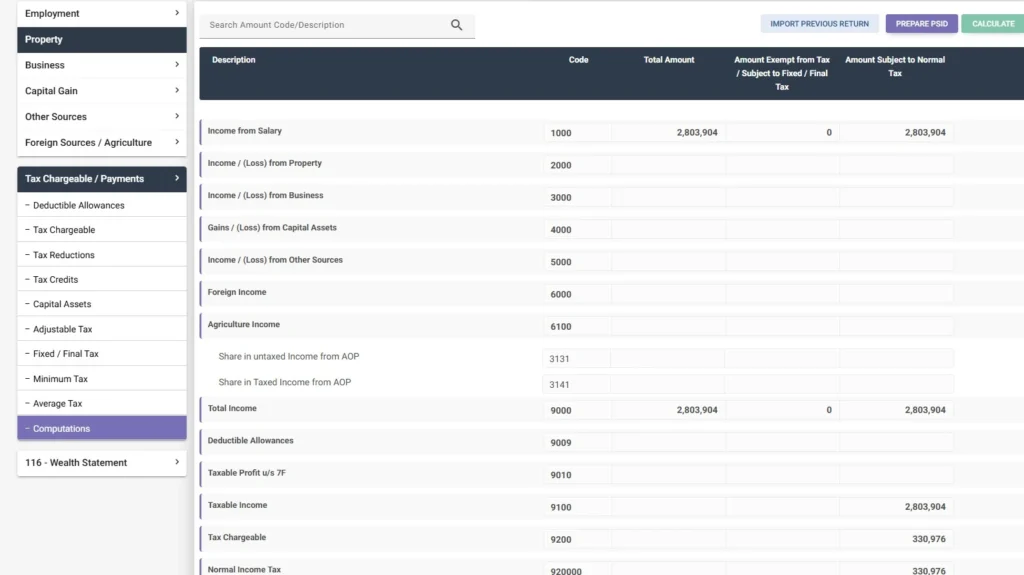The height and width of the screenshot is (575, 1024).
Task: Click Total Amount field for Agriculture Income
Action: point(668,326)
